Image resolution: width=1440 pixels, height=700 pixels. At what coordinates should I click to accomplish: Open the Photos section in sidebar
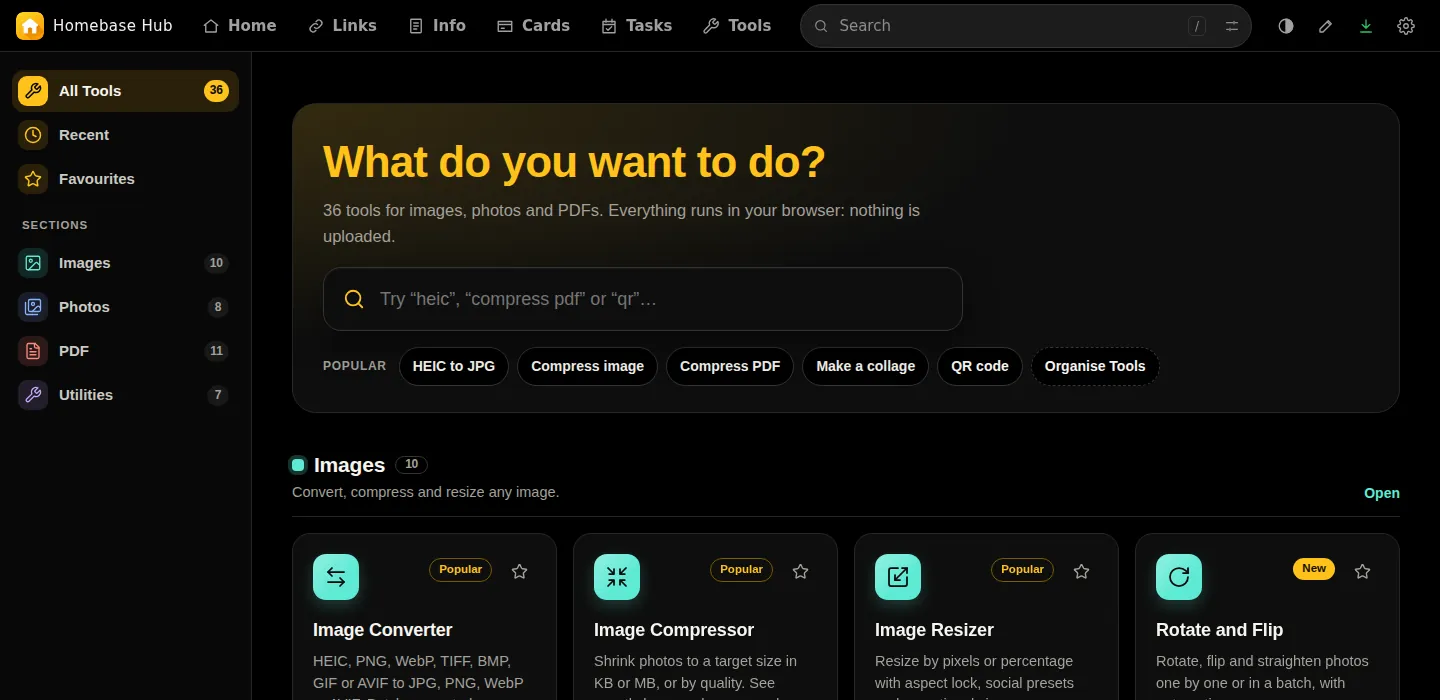[125, 307]
